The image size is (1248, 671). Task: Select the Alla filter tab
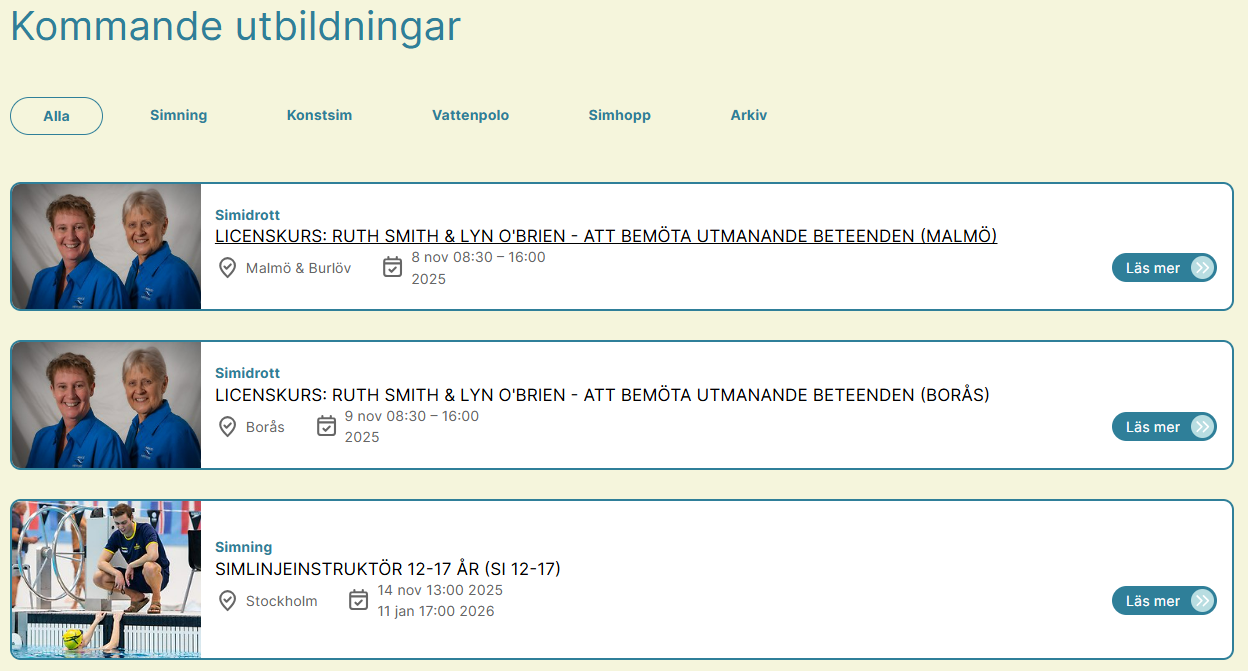point(56,116)
